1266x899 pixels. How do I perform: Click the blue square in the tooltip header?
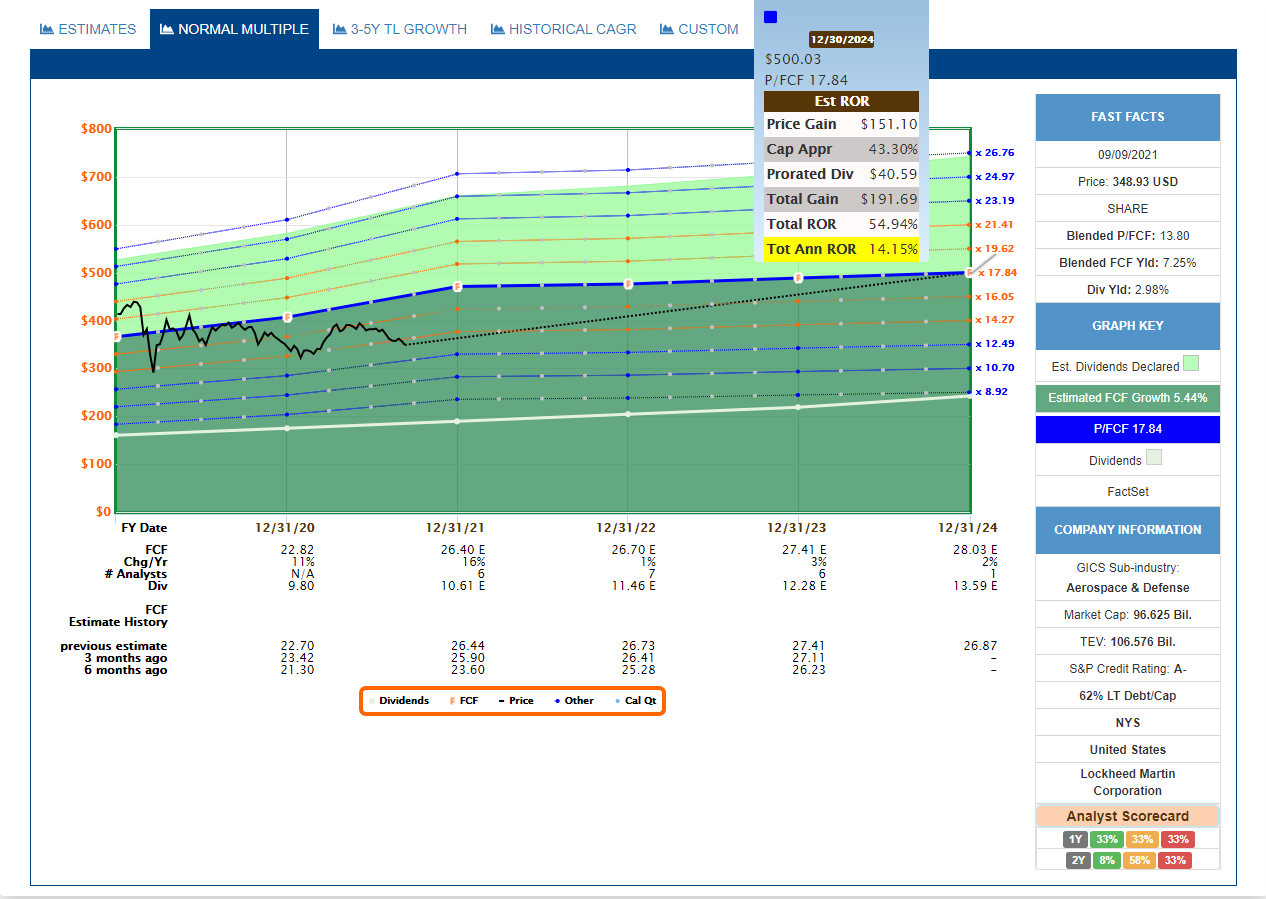pos(770,17)
